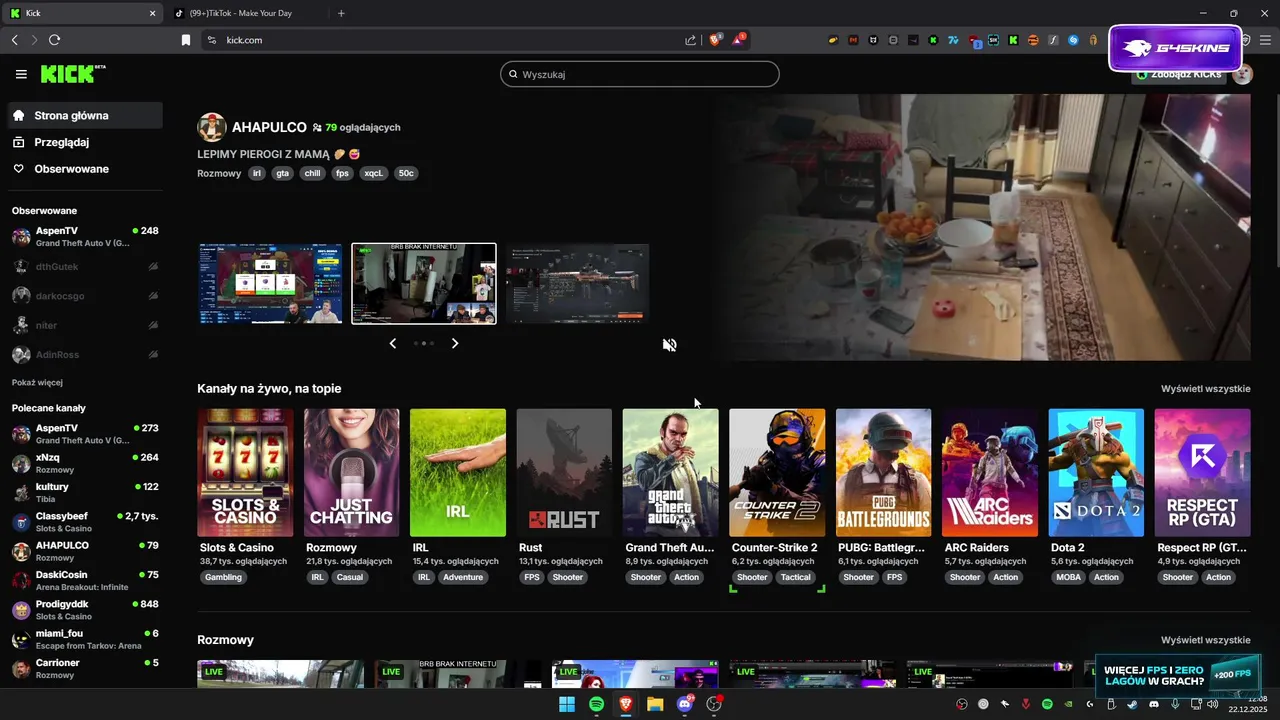Viewport: 1280px width, 720px height.
Task: Open xNzq in recommended channels
Action: click(85, 463)
